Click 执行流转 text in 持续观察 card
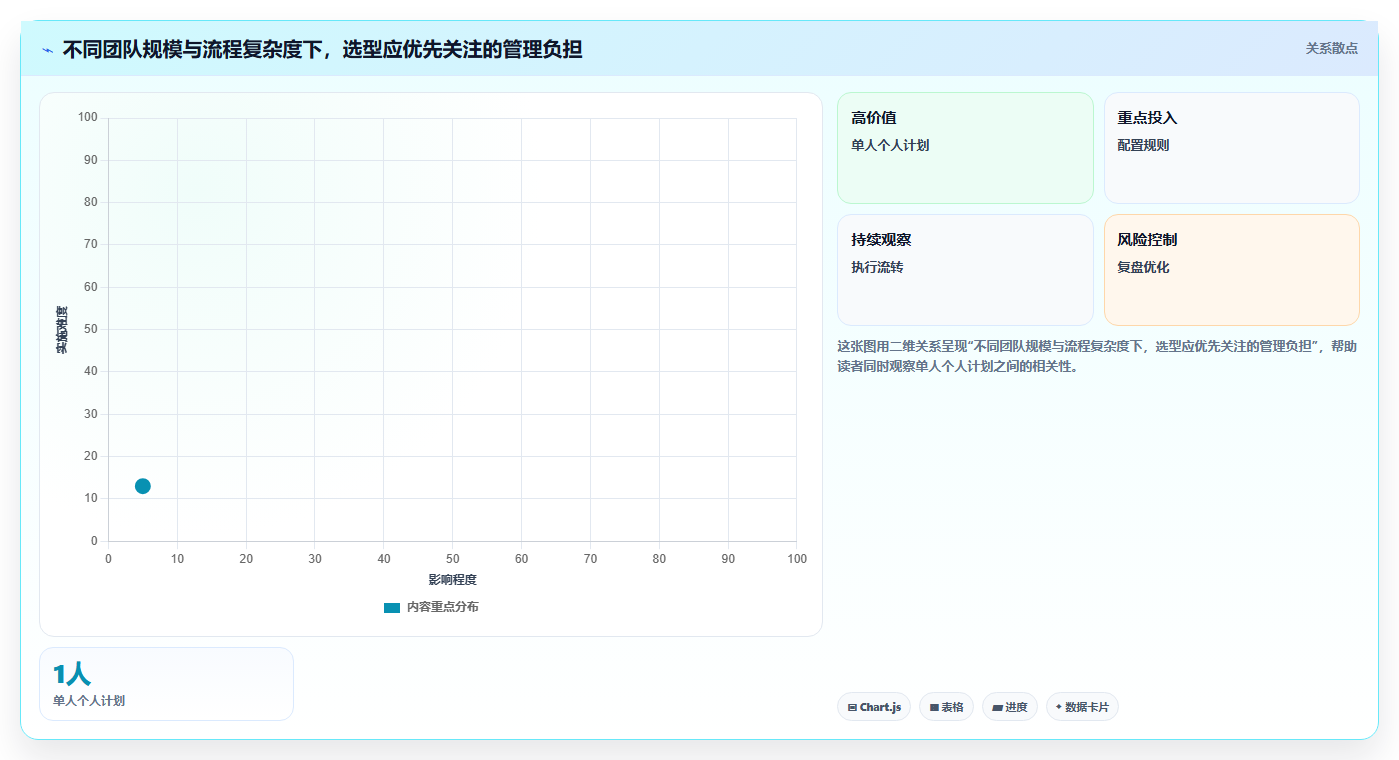The image size is (1399, 760). [877, 267]
